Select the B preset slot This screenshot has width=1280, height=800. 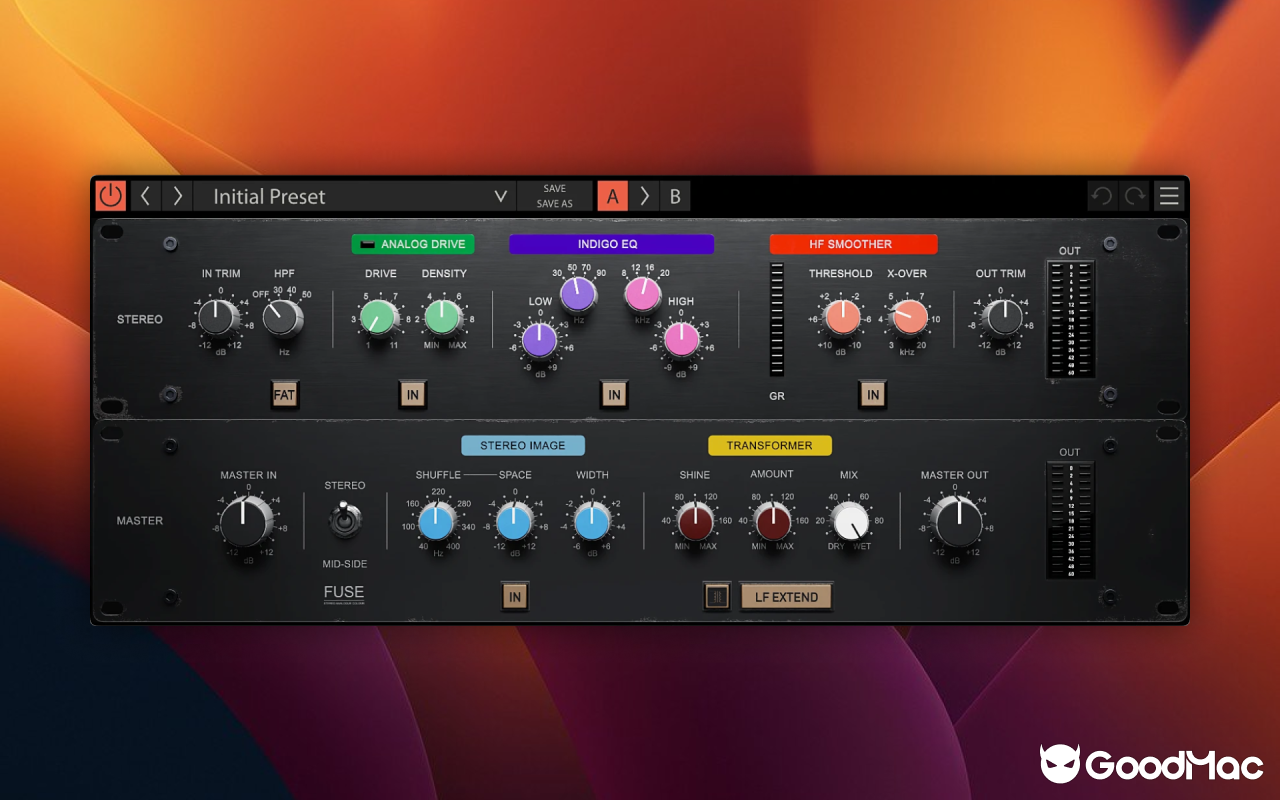point(675,195)
